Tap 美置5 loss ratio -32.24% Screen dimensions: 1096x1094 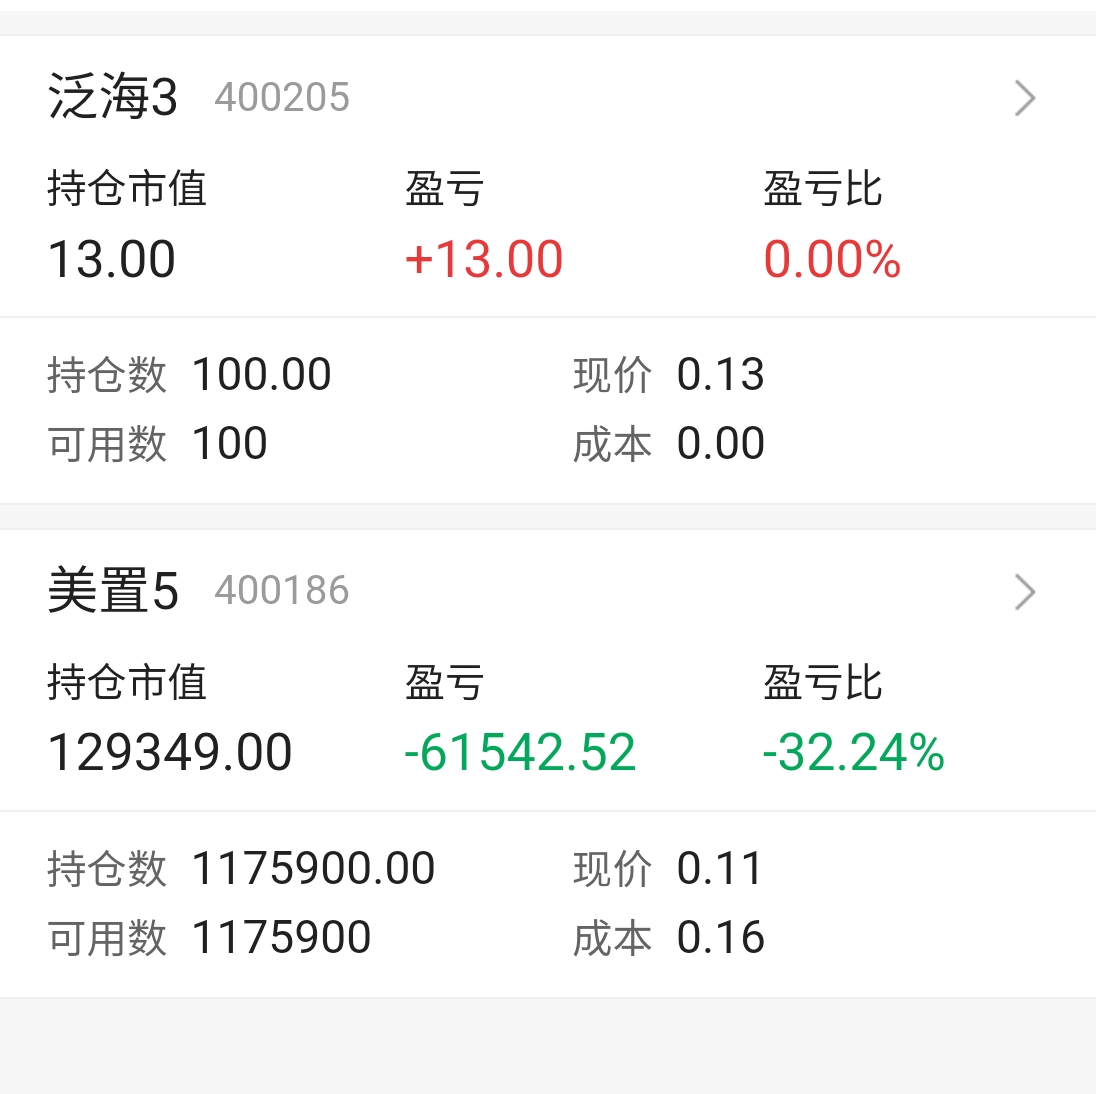[853, 753]
